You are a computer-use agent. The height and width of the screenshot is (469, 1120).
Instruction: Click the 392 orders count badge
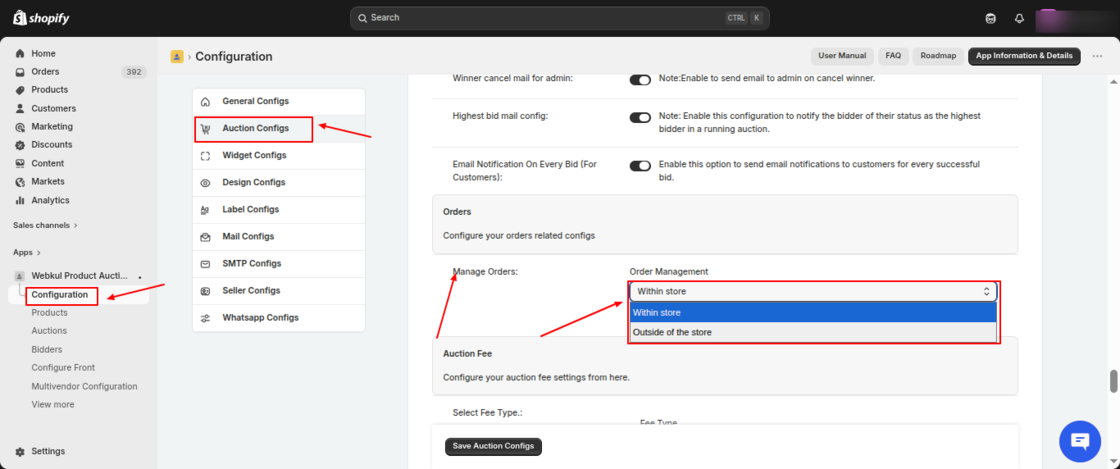(134, 72)
